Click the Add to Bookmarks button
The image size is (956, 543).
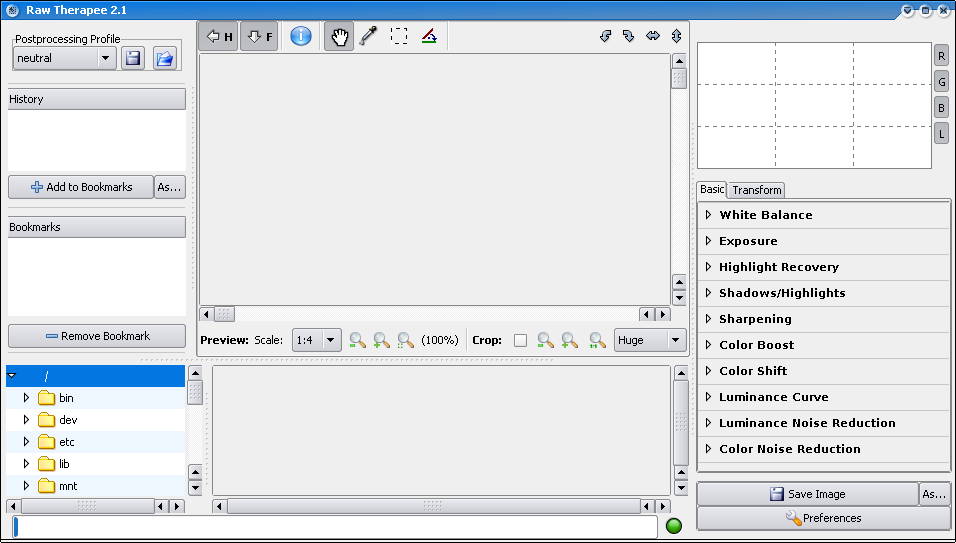(81, 187)
